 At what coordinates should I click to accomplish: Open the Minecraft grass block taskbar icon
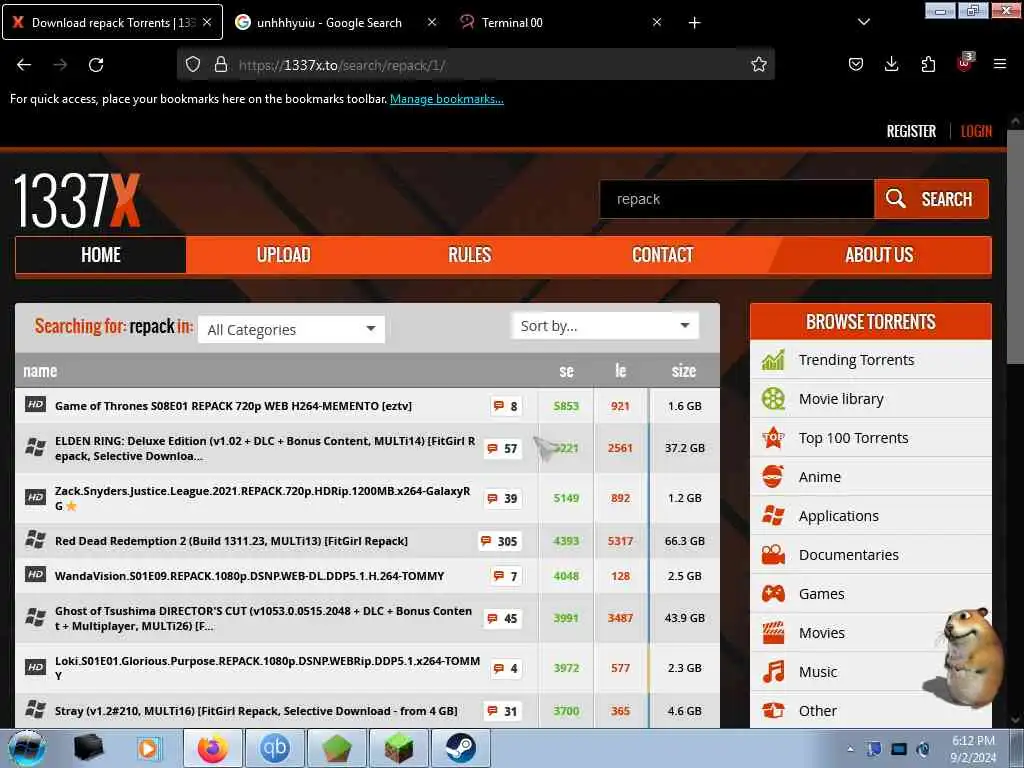pos(398,748)
